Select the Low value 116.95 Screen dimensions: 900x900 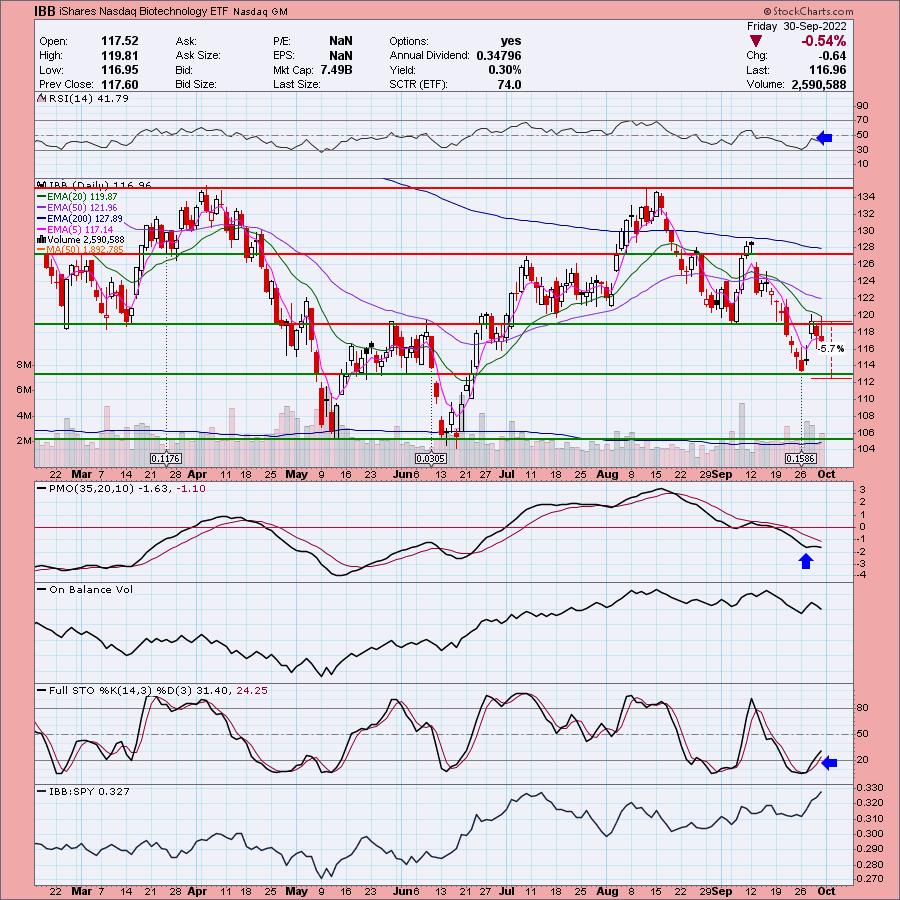(x=119, y=70)
